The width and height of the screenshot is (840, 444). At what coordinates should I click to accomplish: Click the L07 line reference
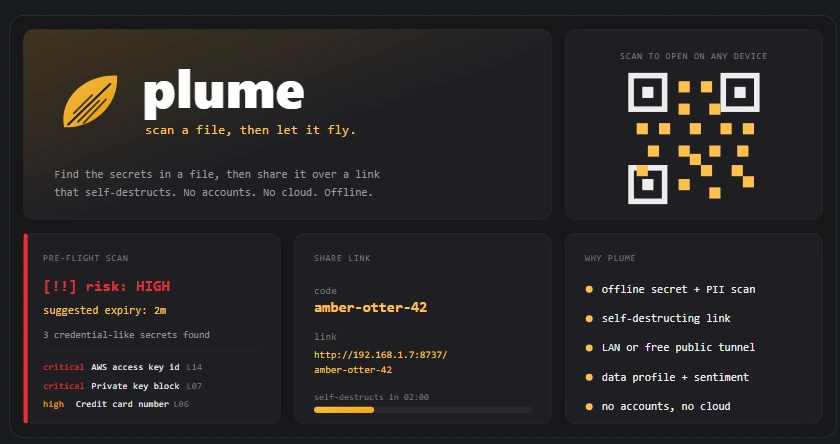tap(194, 386)
